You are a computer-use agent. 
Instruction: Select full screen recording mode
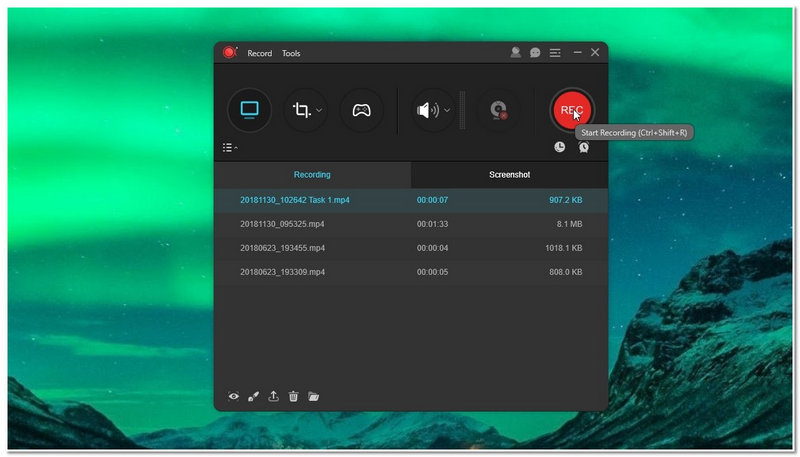[x=249, y=110]
